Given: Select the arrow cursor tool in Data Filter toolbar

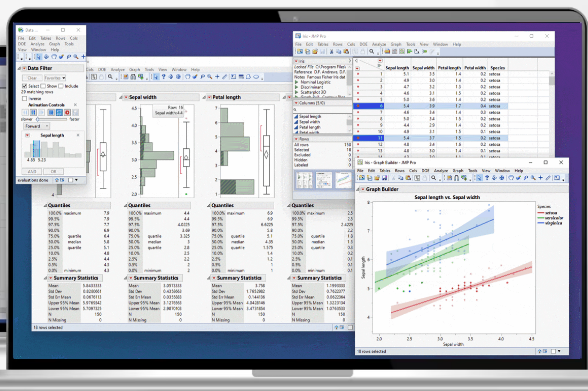Looking at the screenshot, I should [x=38, y=57].
